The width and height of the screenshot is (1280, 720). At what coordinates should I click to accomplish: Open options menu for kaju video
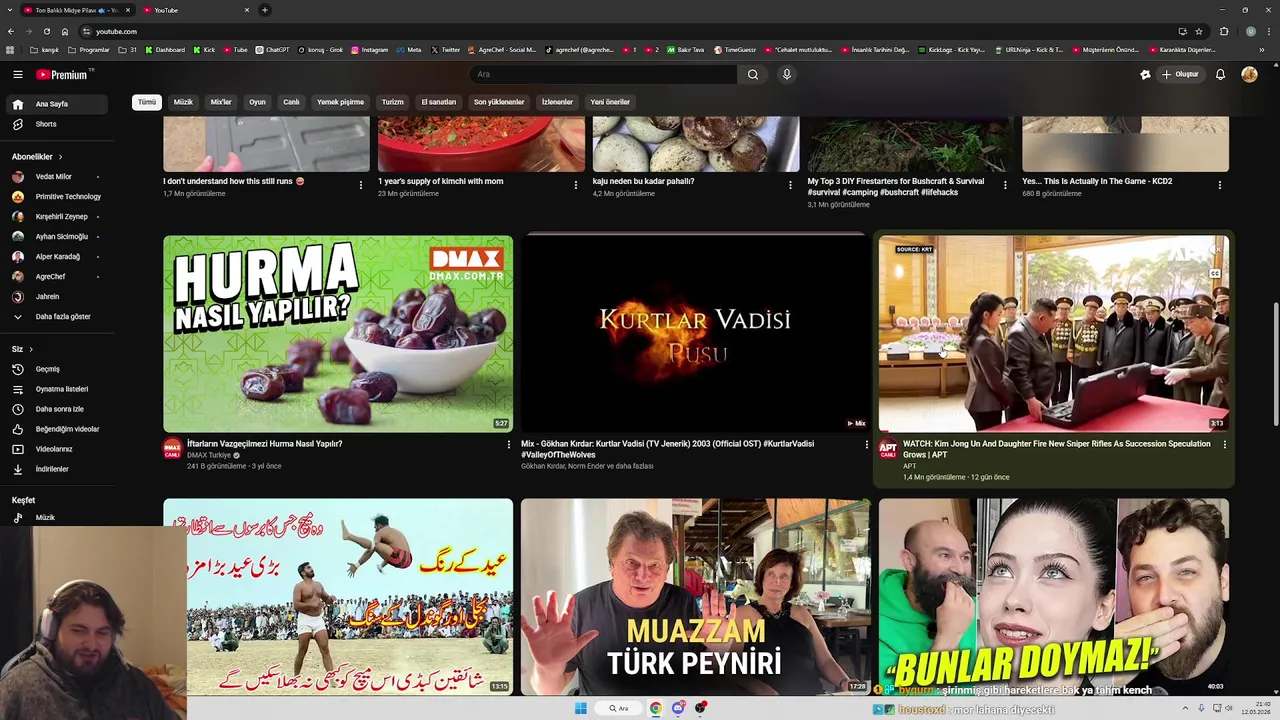790,185
